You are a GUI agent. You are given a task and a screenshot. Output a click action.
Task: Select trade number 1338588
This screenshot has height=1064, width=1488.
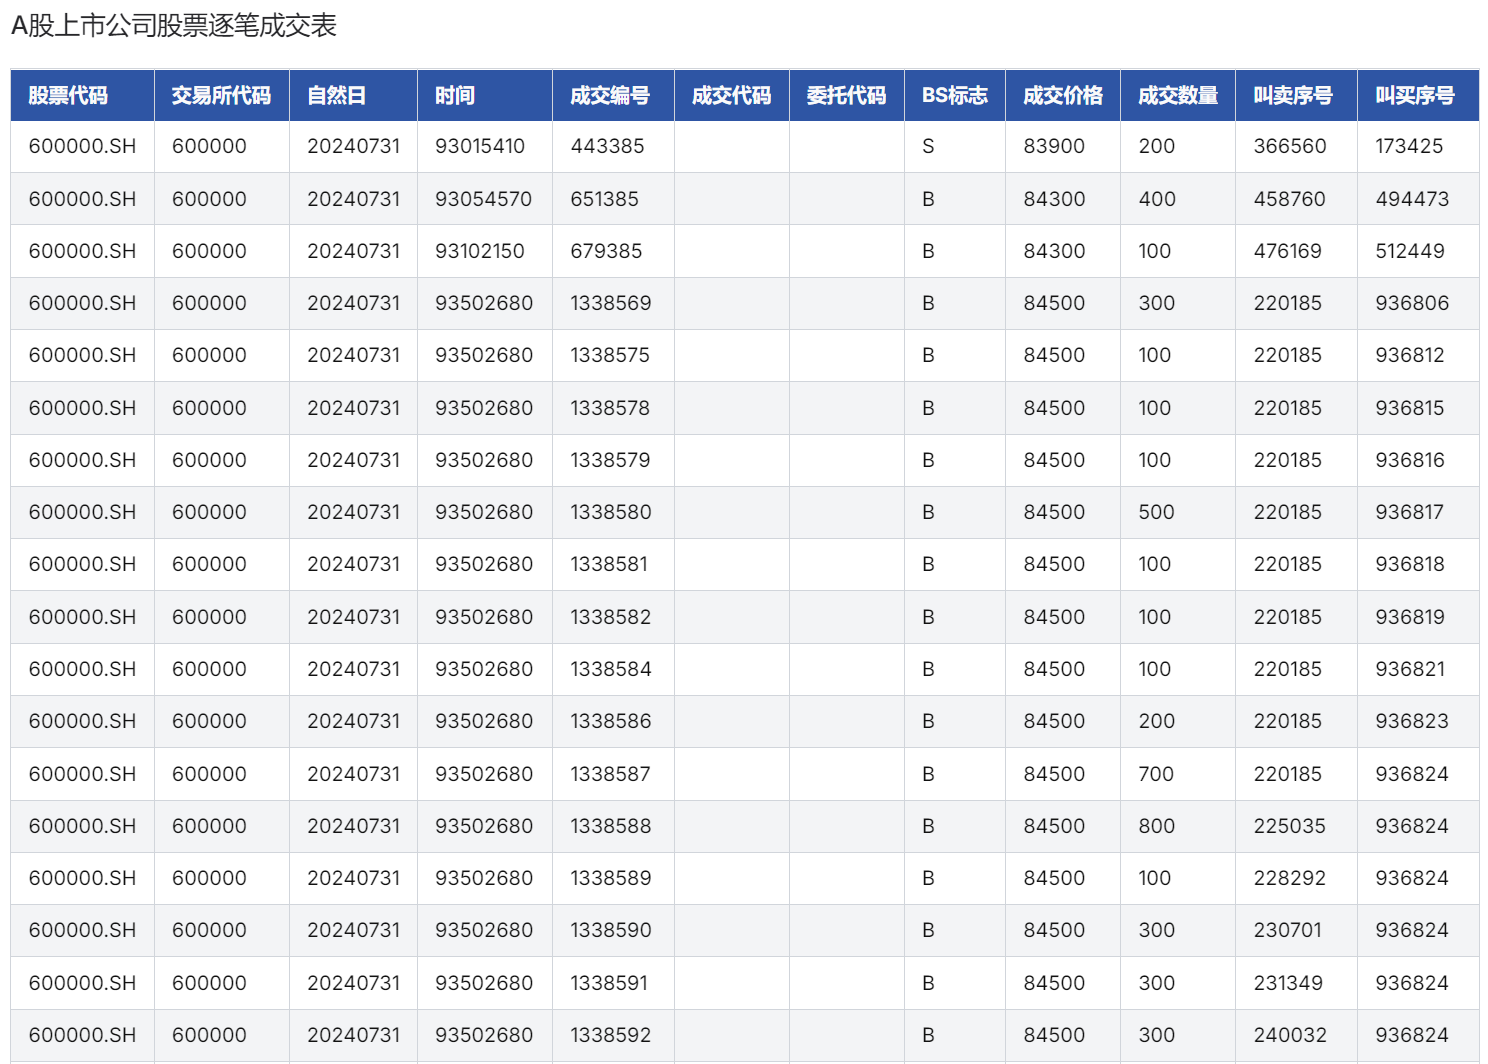[611, 826]
